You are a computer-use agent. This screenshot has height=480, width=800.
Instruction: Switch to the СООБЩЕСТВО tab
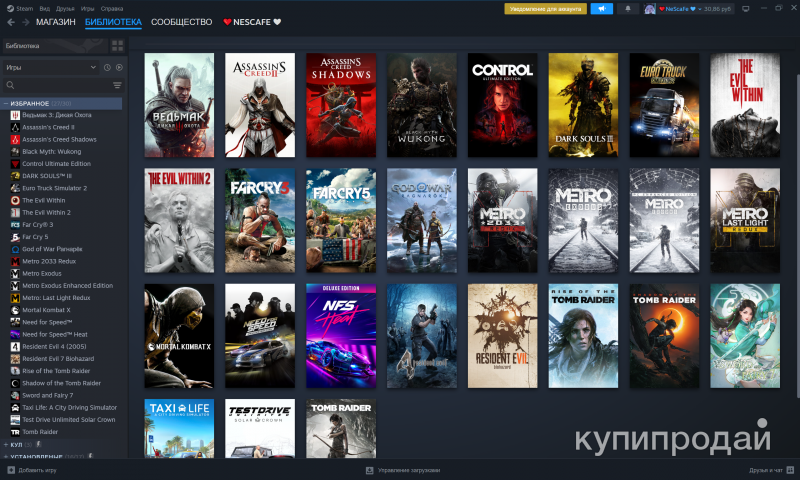[x=182, y=22]
